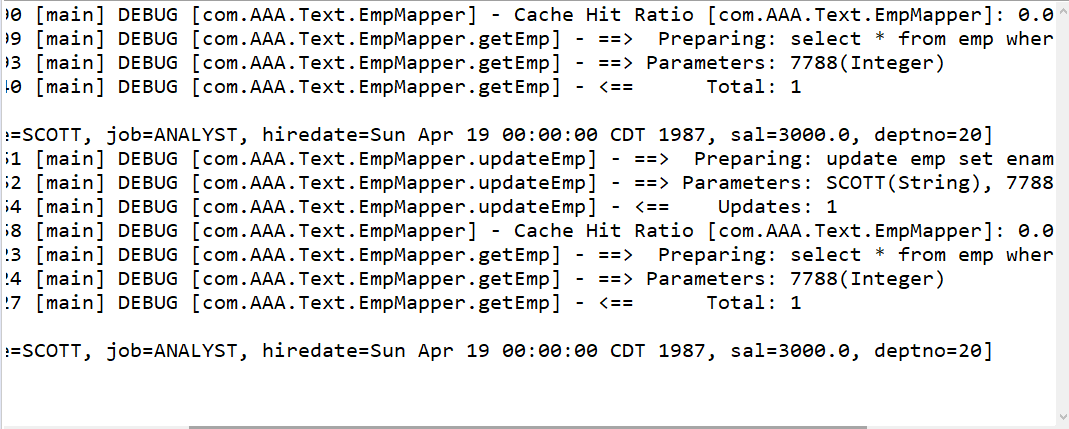
Task: Click the second getEmp Preparing select line
Action: [x=529, y=254]
